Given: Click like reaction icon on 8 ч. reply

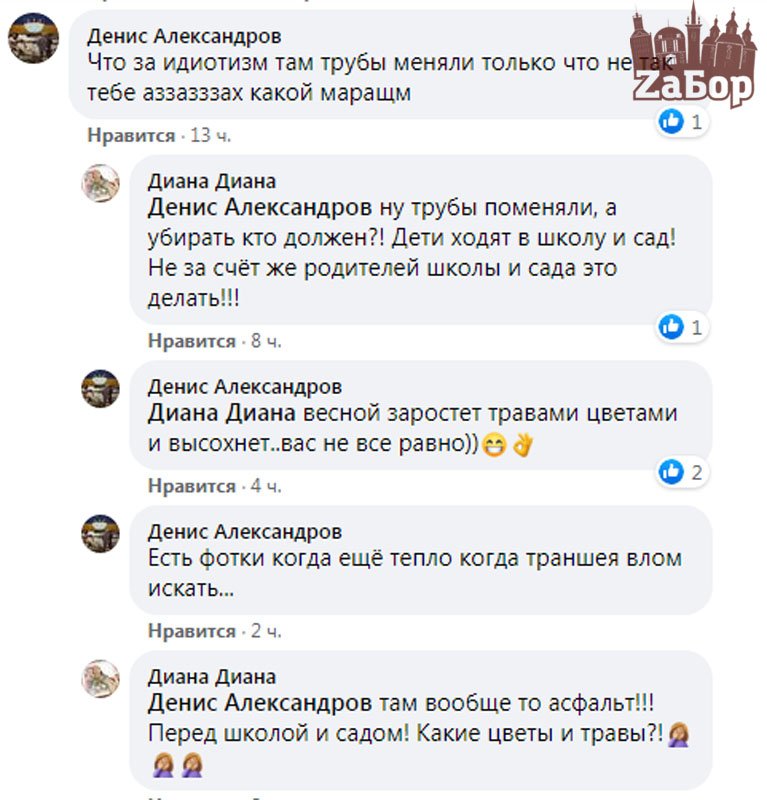Looking at the screenshot, I should (x=671, y=327).
